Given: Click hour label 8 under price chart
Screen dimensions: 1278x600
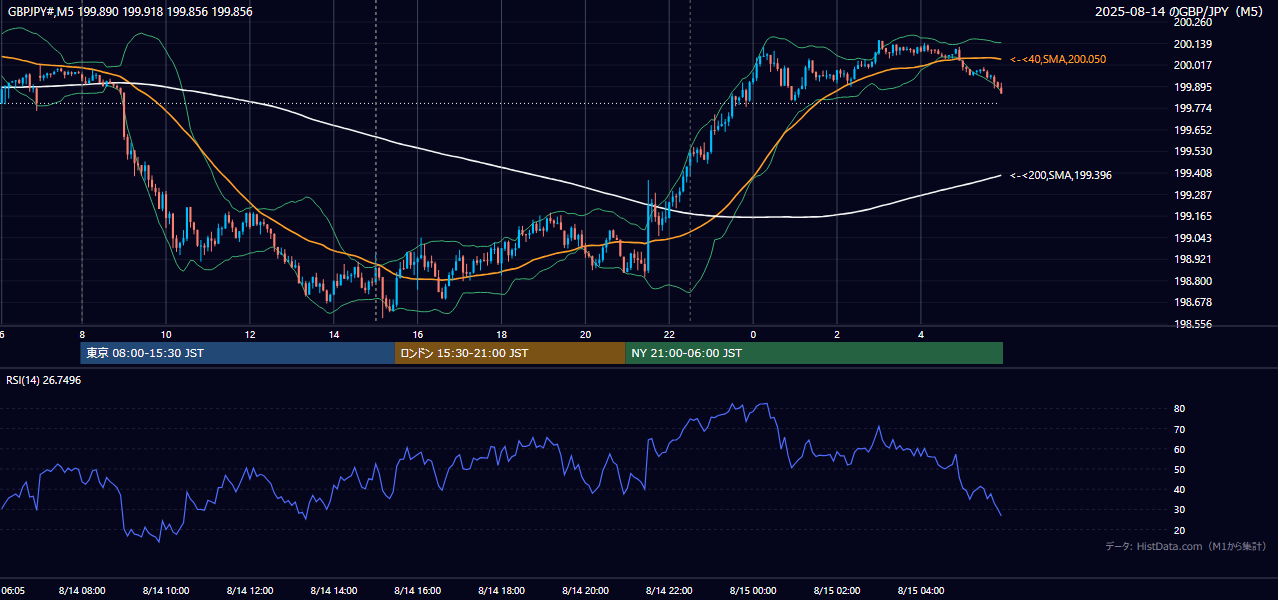Looking at the screenshot, I should [x=82, y=335].
